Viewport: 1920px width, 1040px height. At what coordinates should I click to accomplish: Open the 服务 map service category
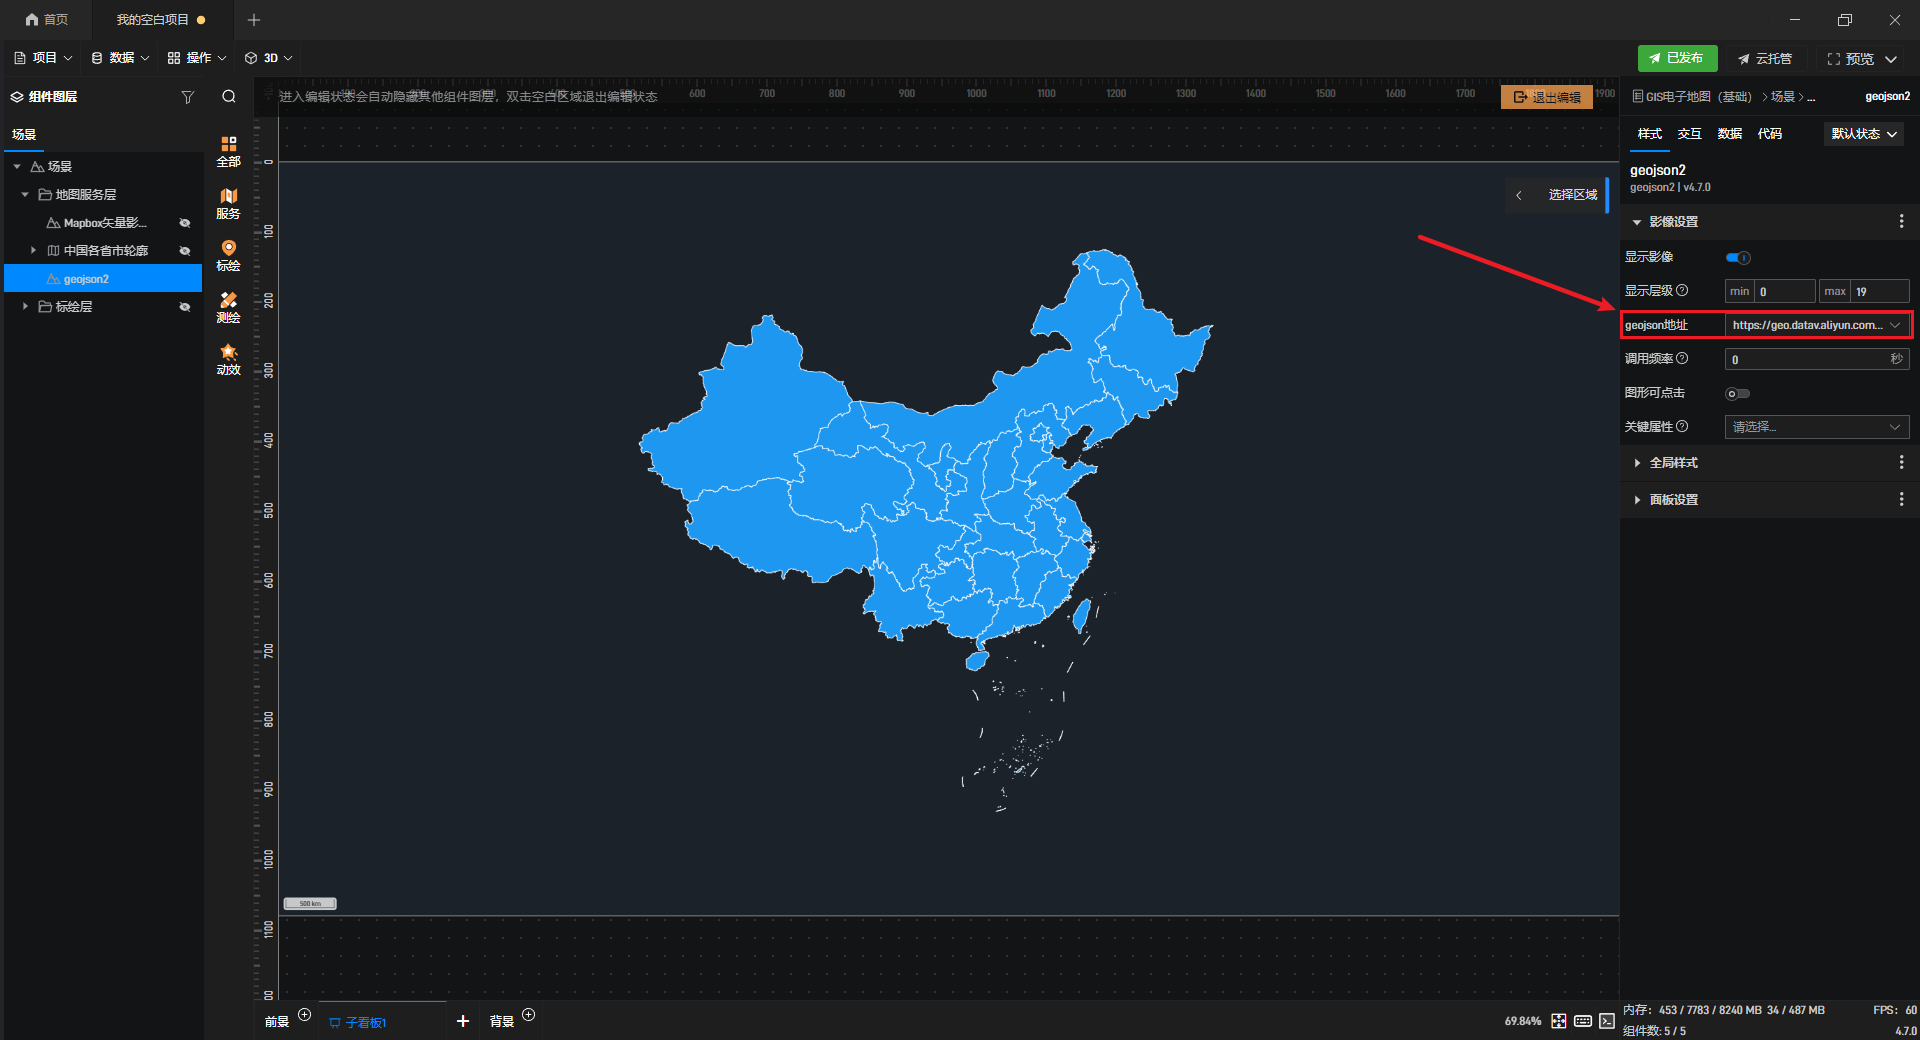pos(228,203)
